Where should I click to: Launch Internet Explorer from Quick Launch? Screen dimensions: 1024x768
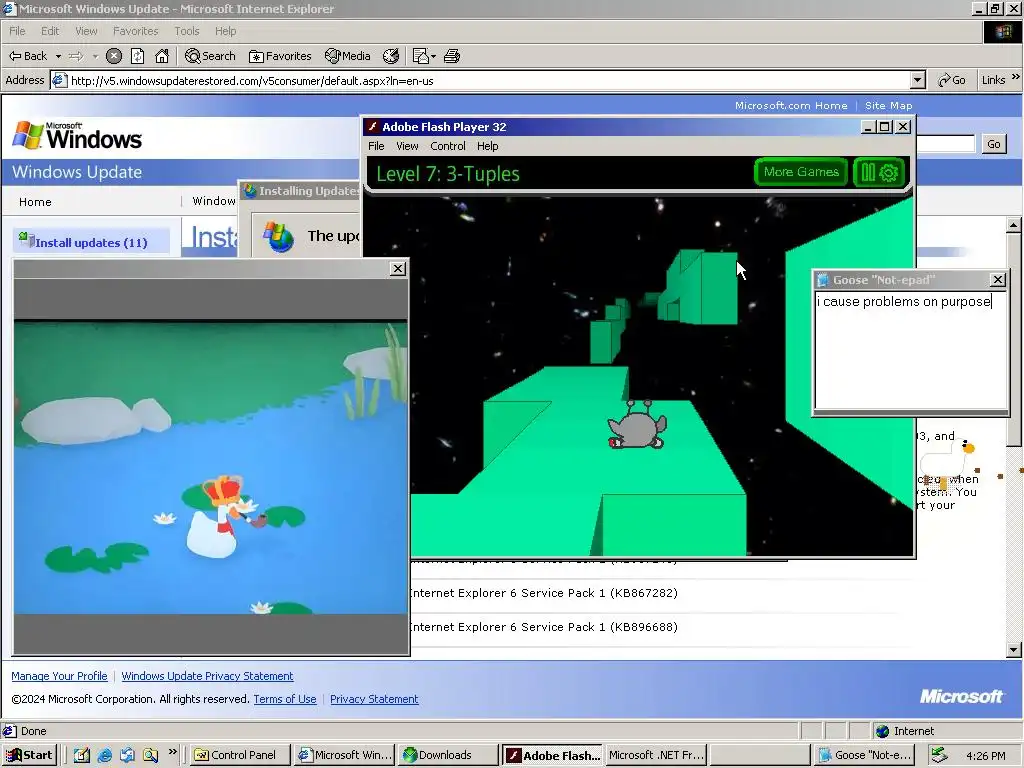pyautogui.click(x=104, y=755)
